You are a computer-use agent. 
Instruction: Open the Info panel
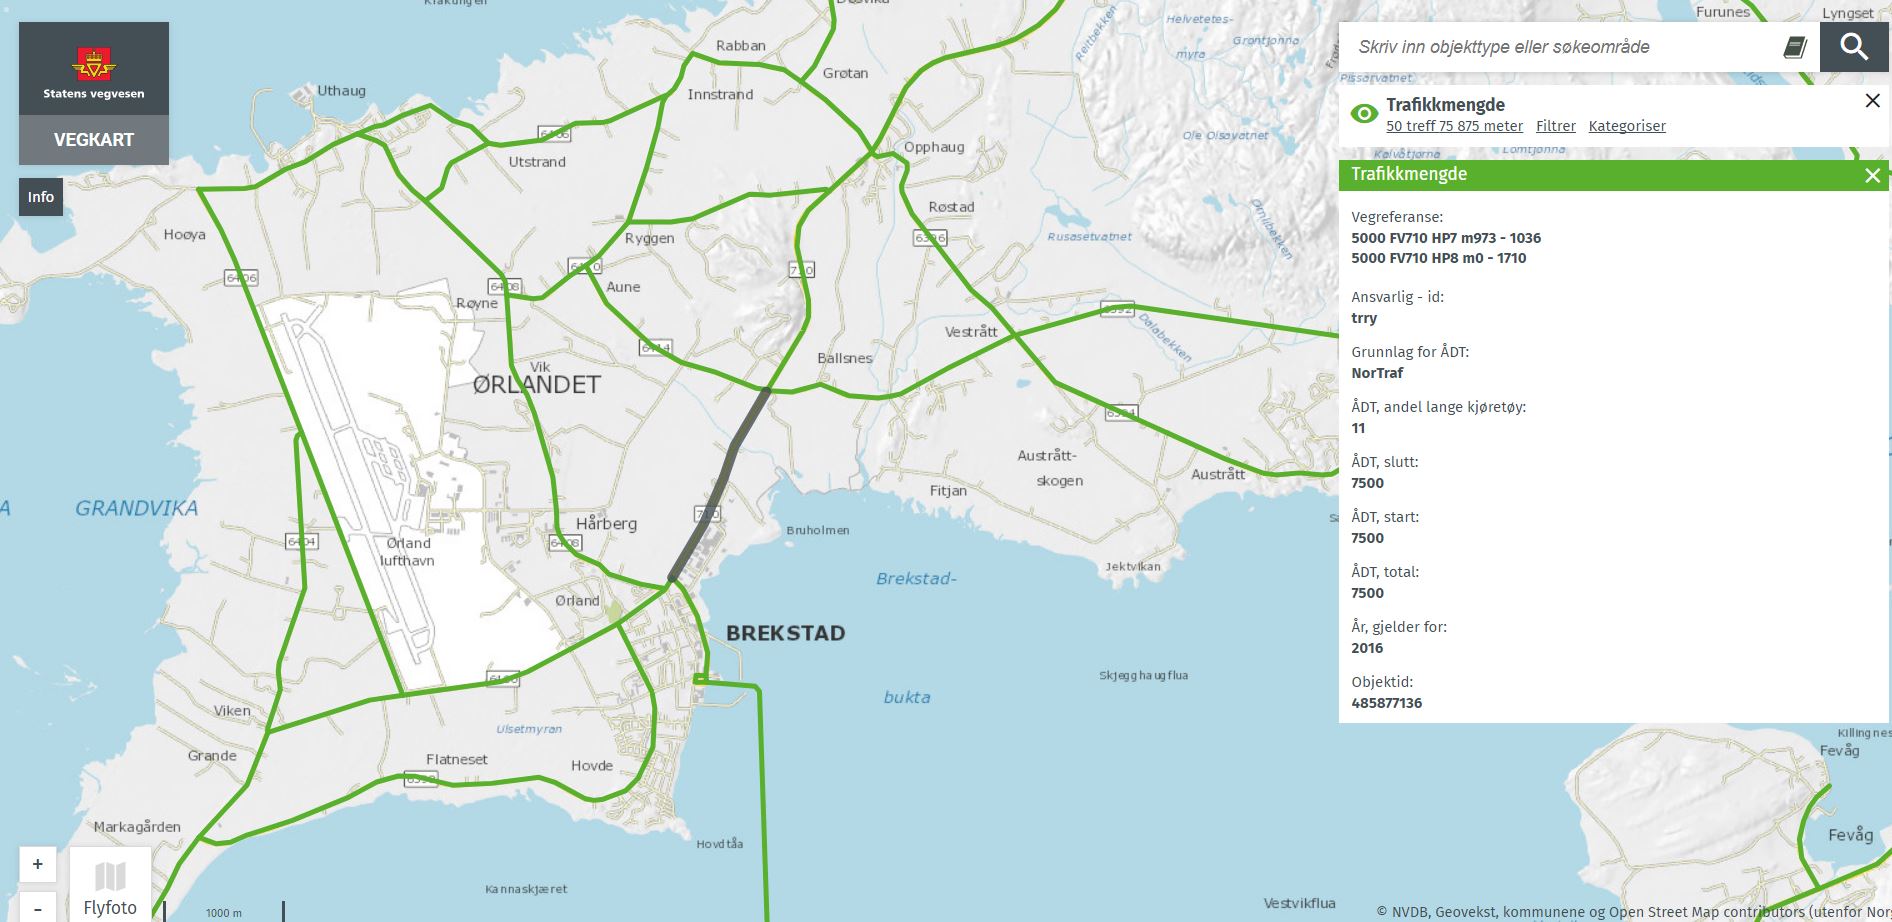tap(41, 197)
